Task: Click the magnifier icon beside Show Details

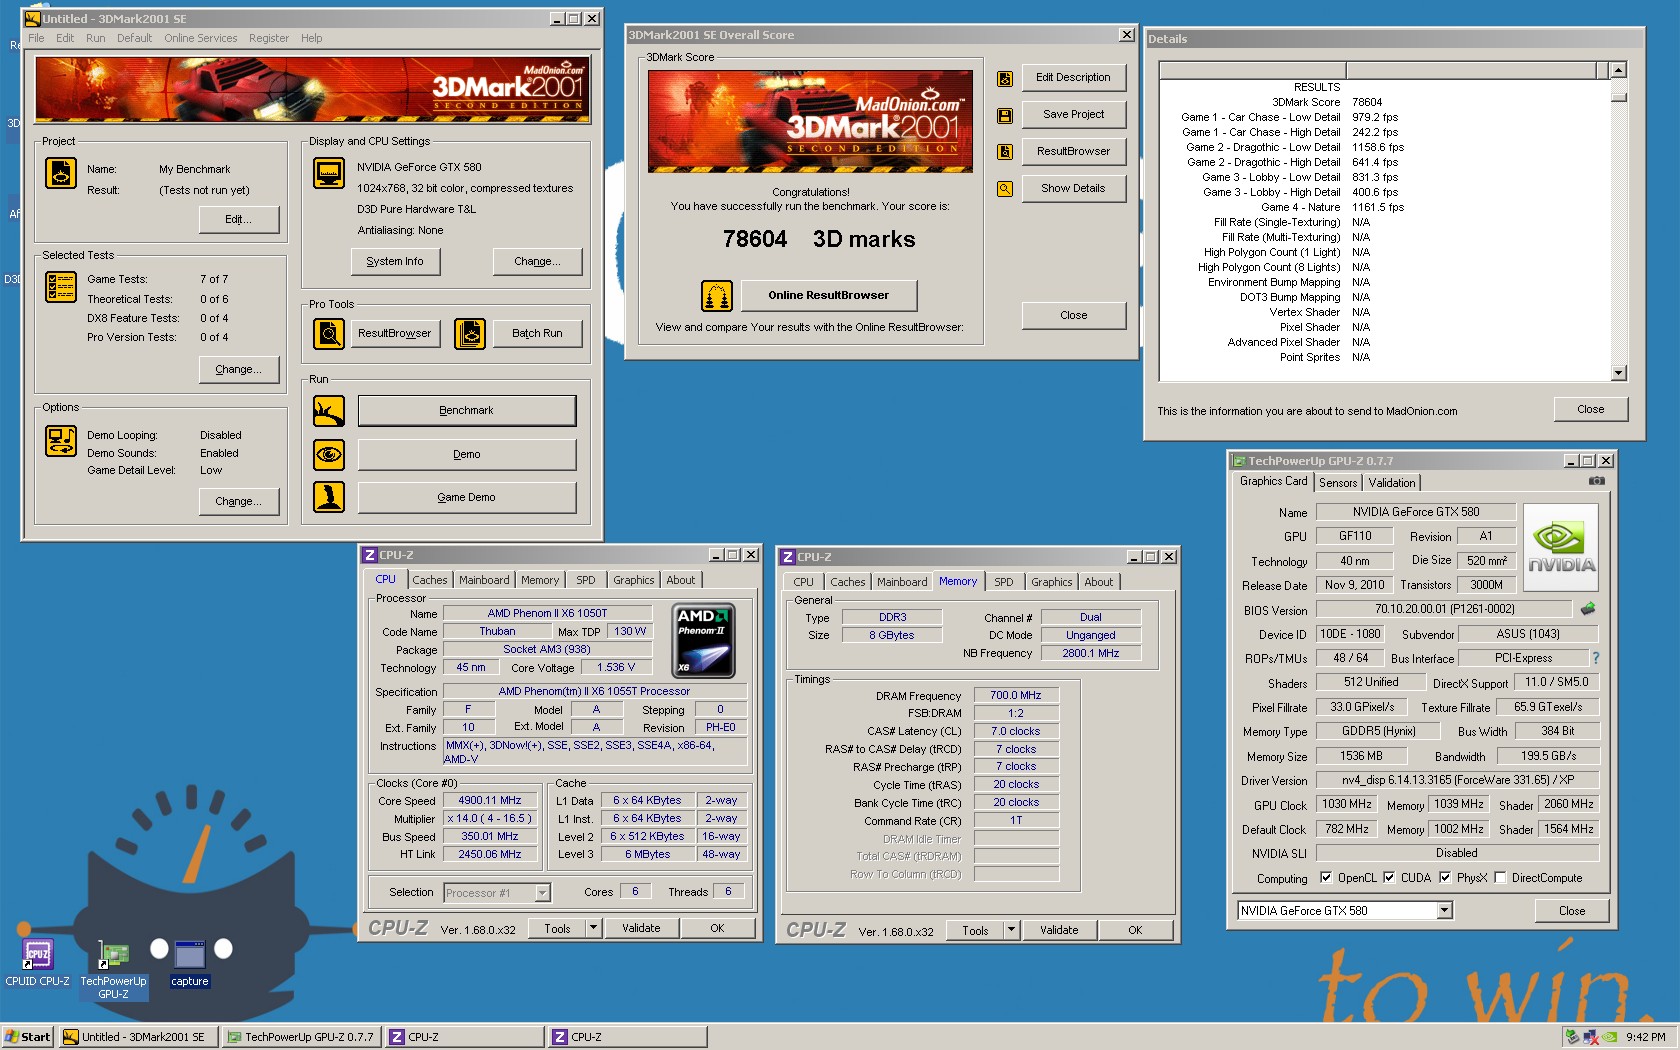Action: pyautogui.click(x=1005, y=189)
